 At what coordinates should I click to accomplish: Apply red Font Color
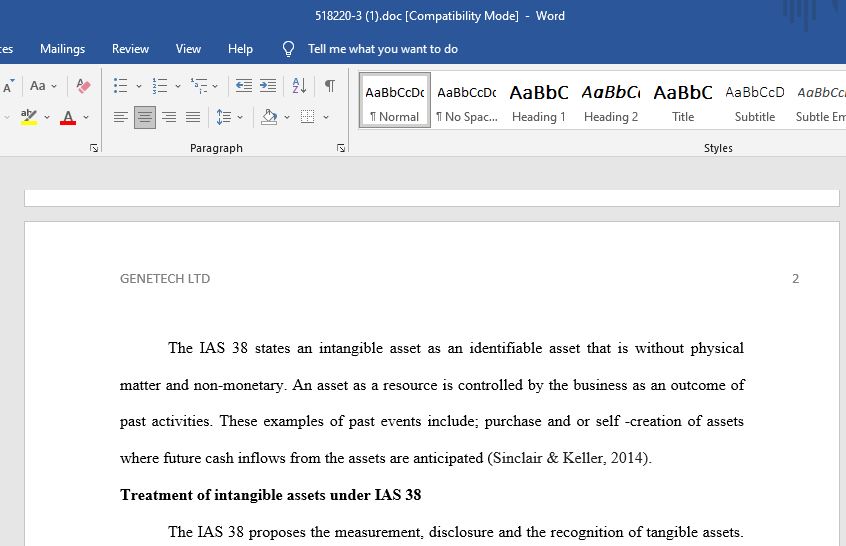click(x=68, y=117)
